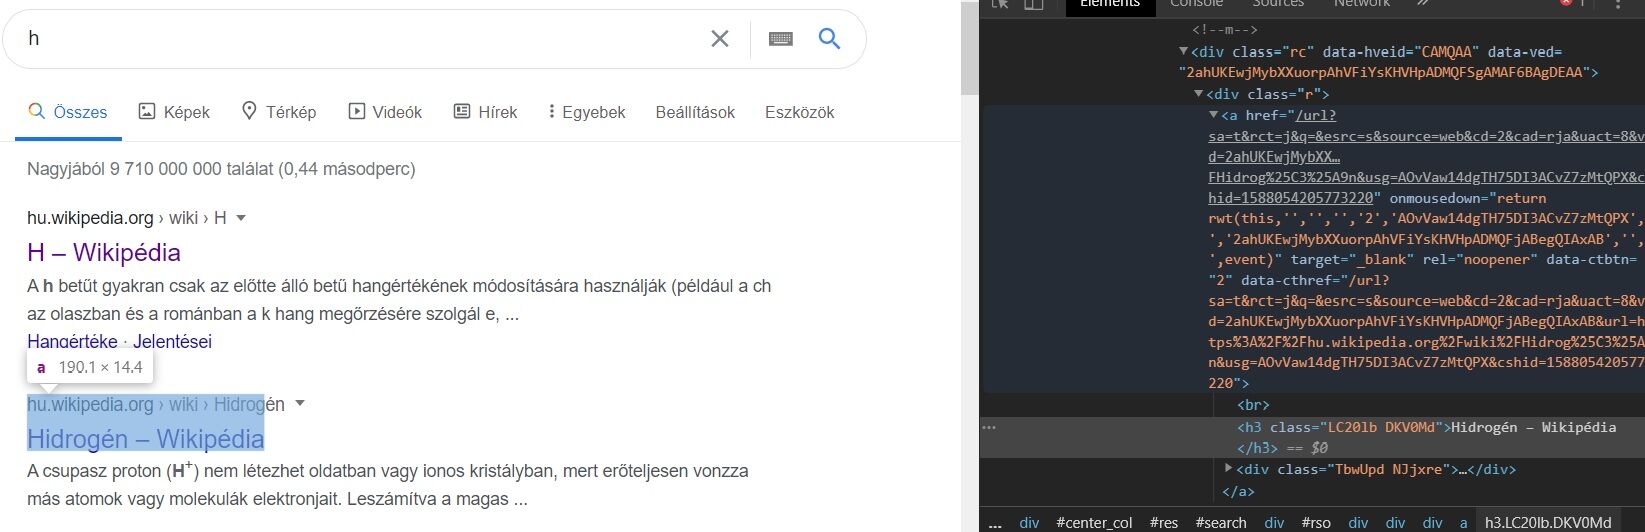Image resolution: width=1645 pixels, height=532 pixels.
Task: Open the Hidrogén – Wikipédia result link
Action: pos(145,439)
